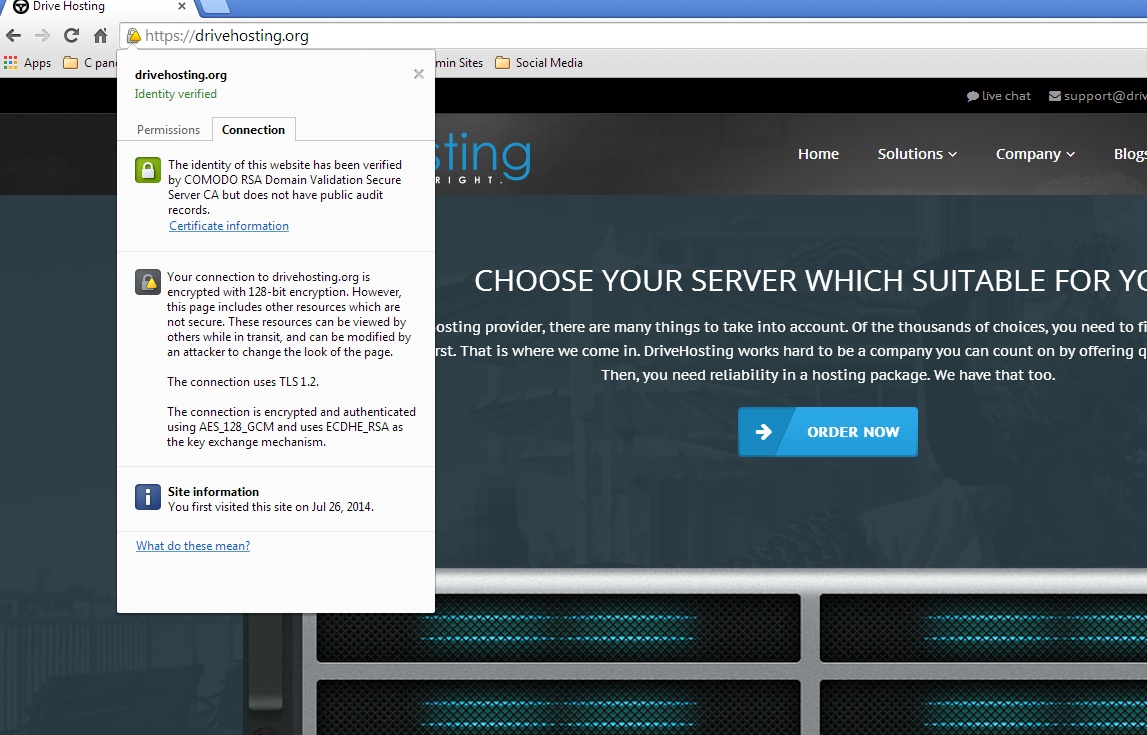Click the live chat link
The height and width of the screenshot is (735, 1147).
(999, 96)
